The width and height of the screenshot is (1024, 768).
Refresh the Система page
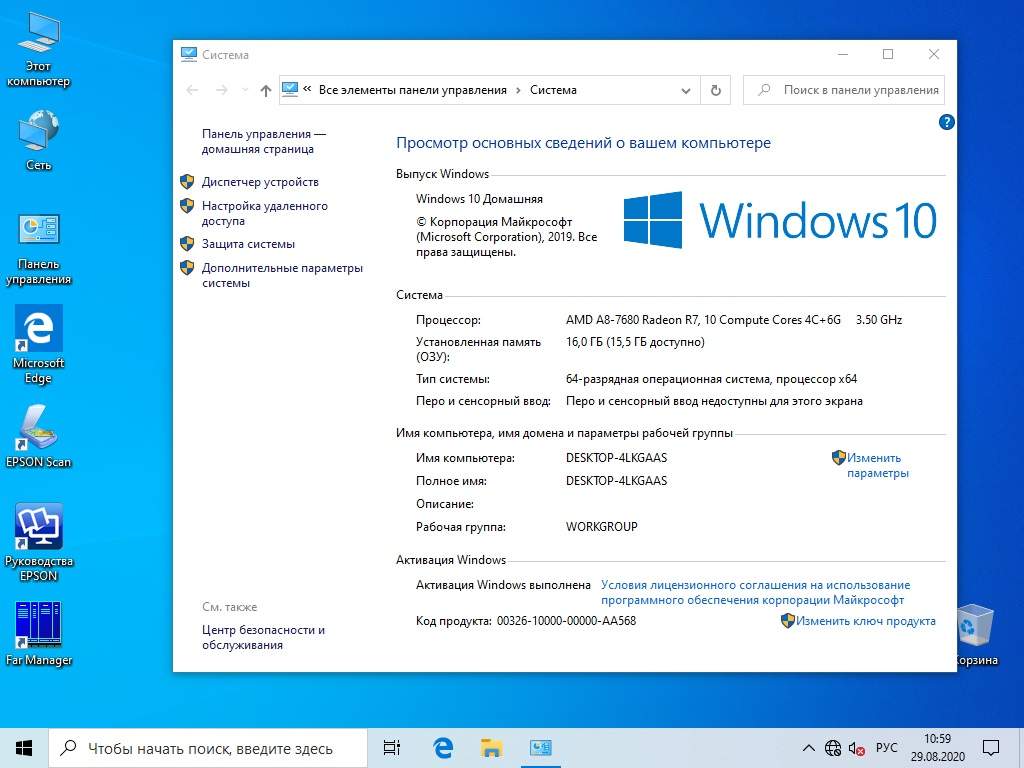click(x=716, y=90)
